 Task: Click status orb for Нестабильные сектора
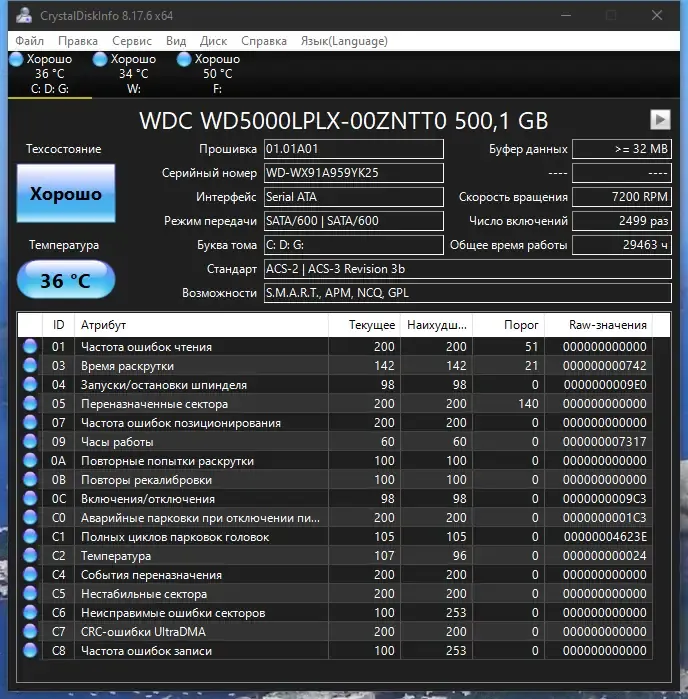30,593
